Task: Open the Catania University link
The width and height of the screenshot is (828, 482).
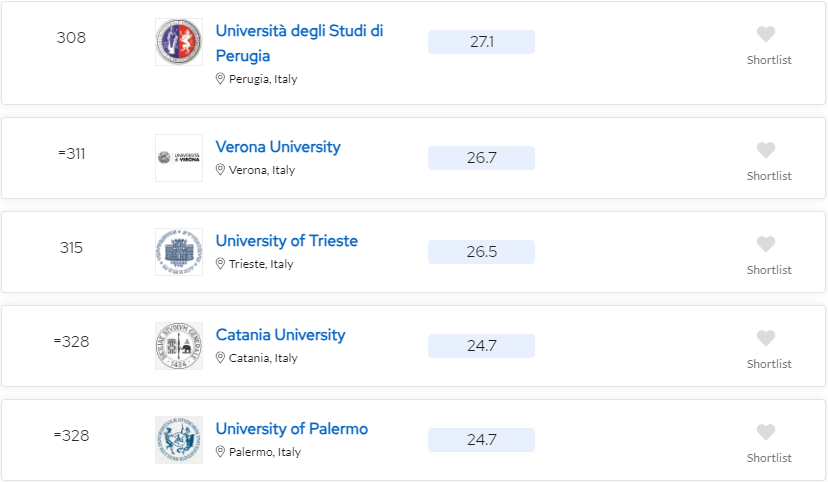Action: pyautogui.click(x=280, y=335)
